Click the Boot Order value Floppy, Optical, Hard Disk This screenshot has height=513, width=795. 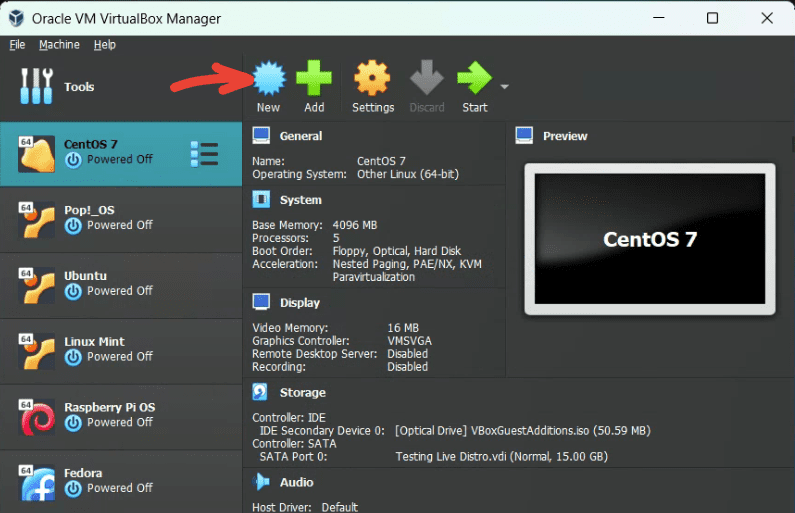point(396,251)
